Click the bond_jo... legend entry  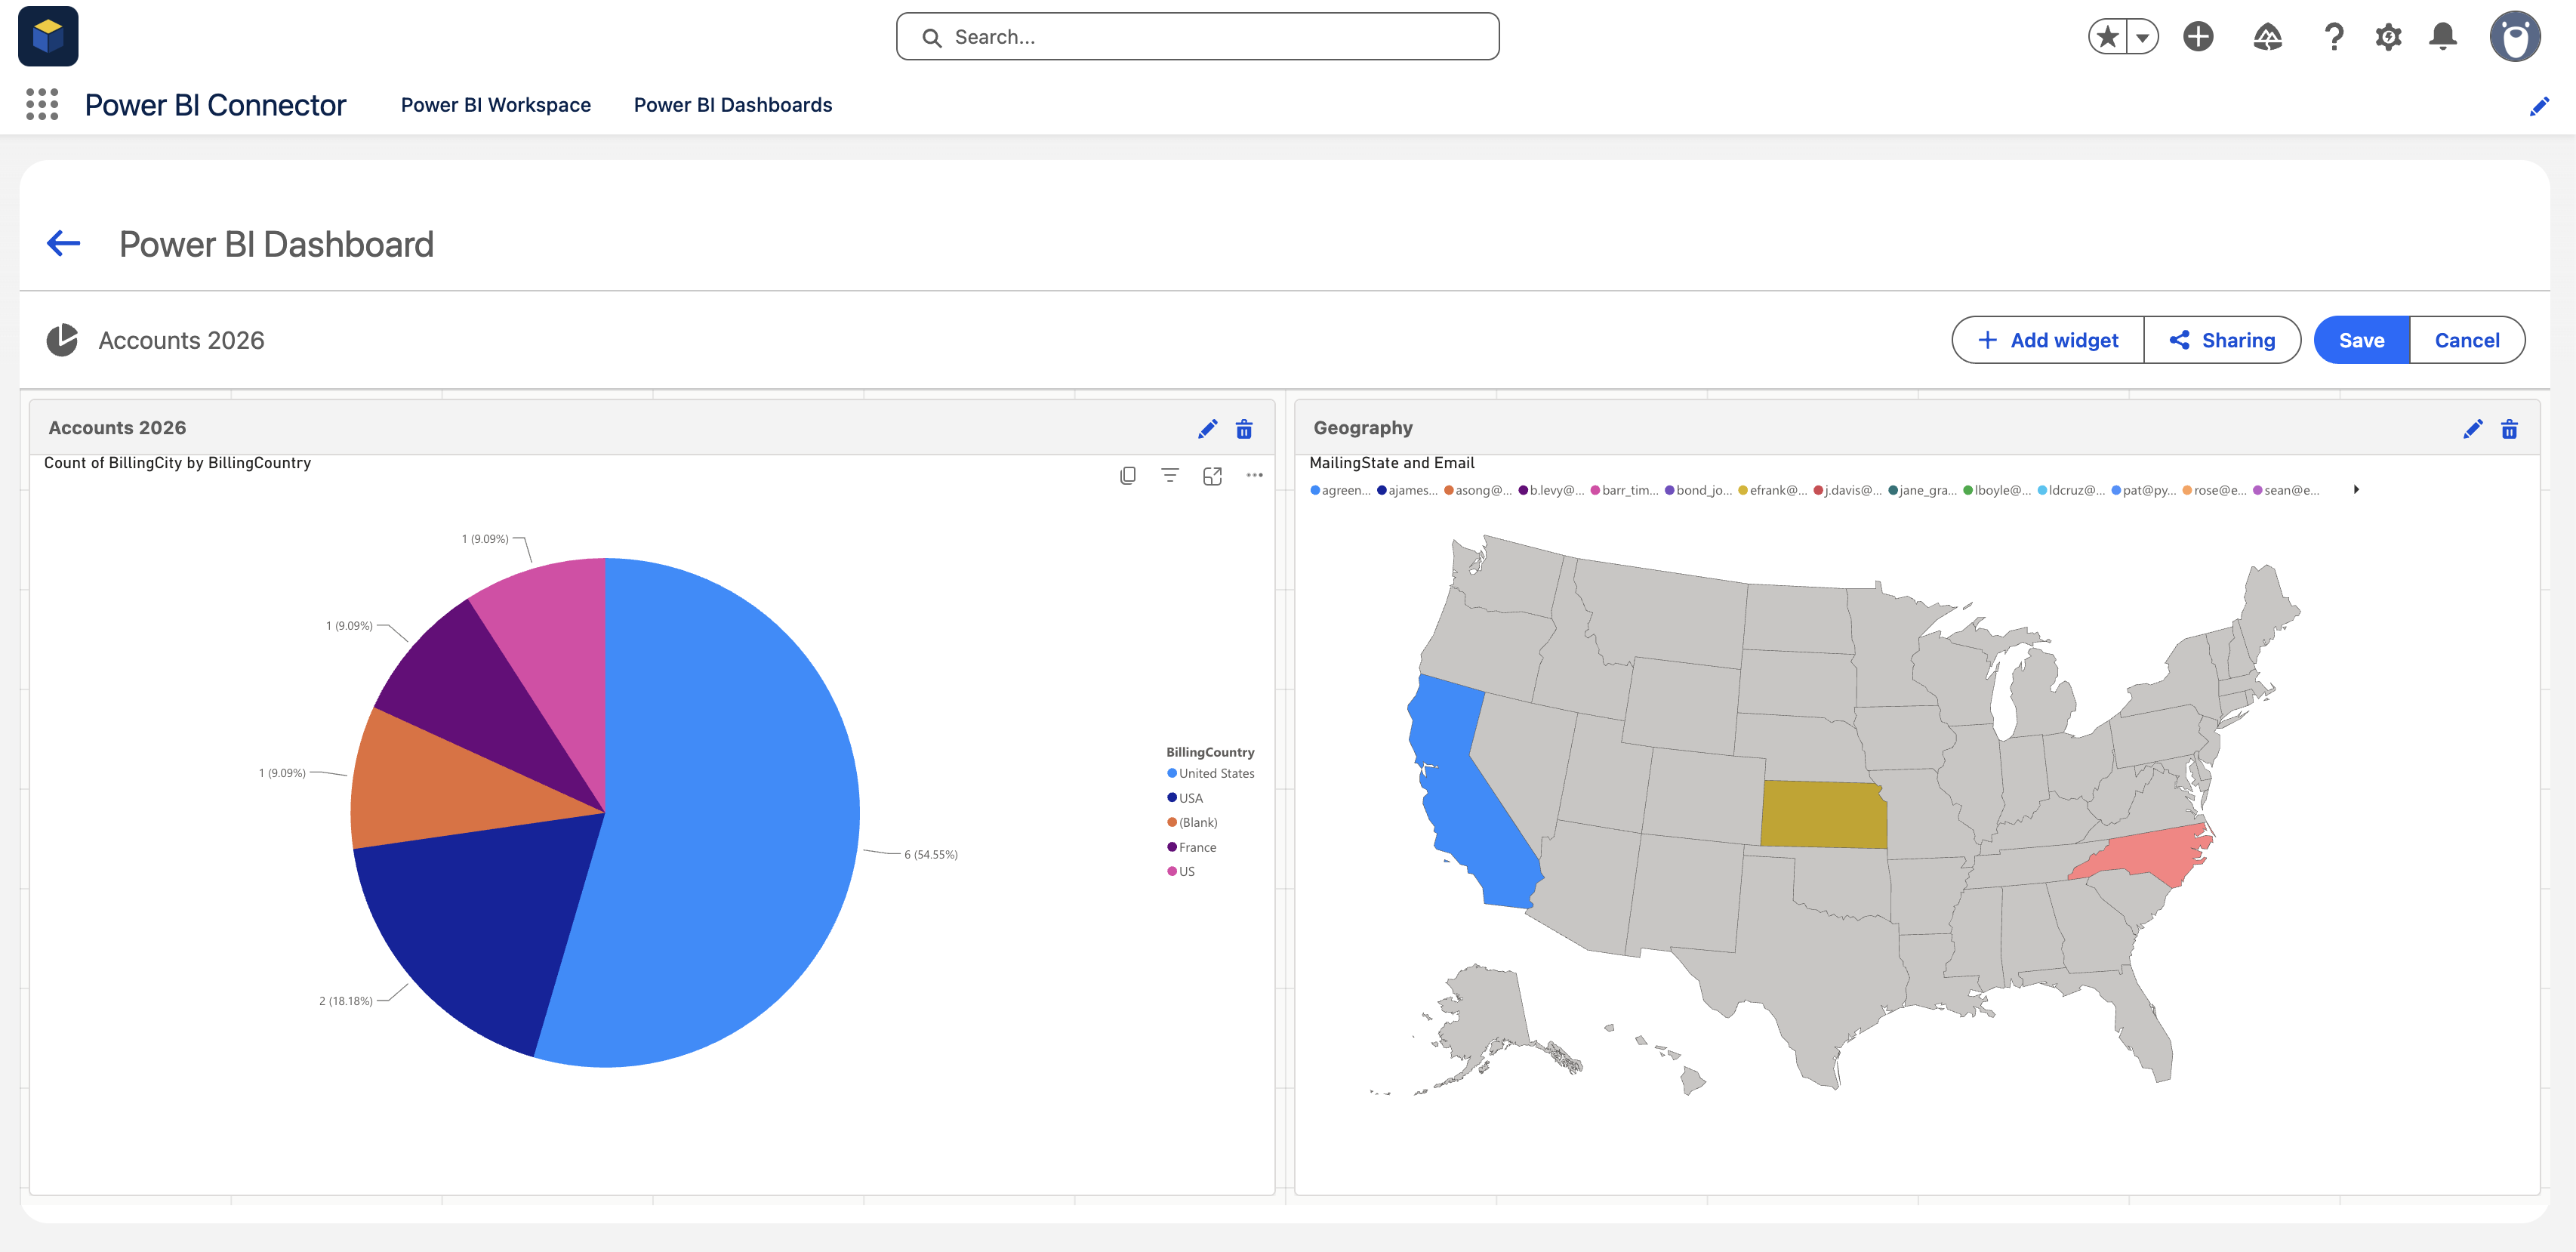point(1698,490)
